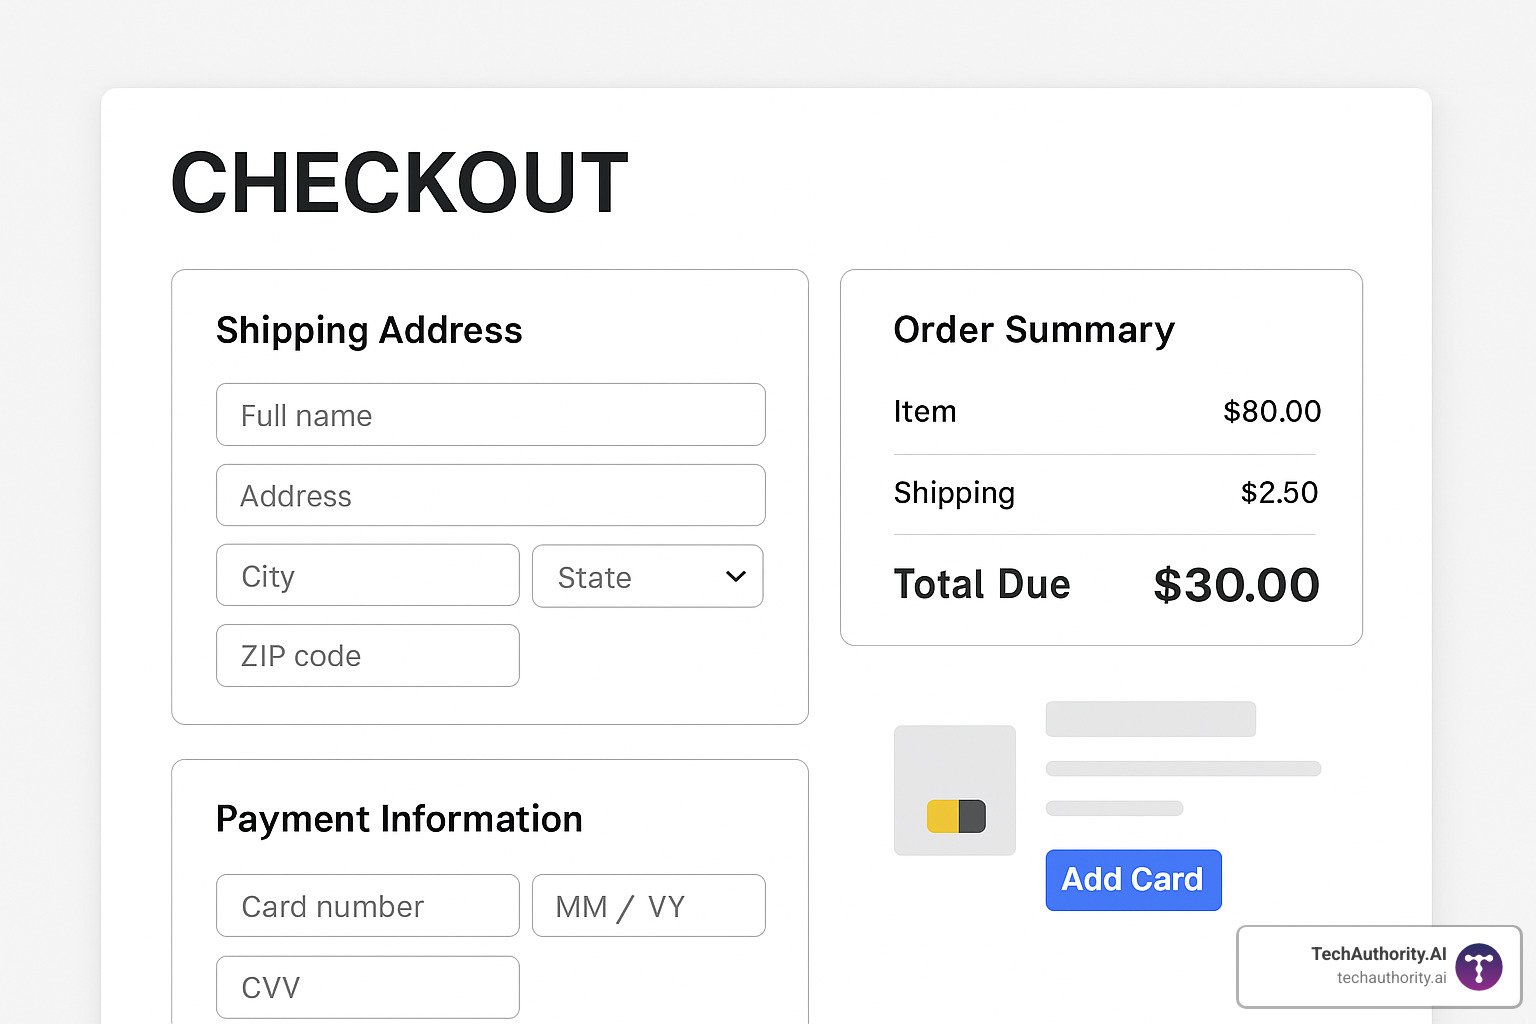
Task: Click the CVV input field
Action: click(367, 987)
